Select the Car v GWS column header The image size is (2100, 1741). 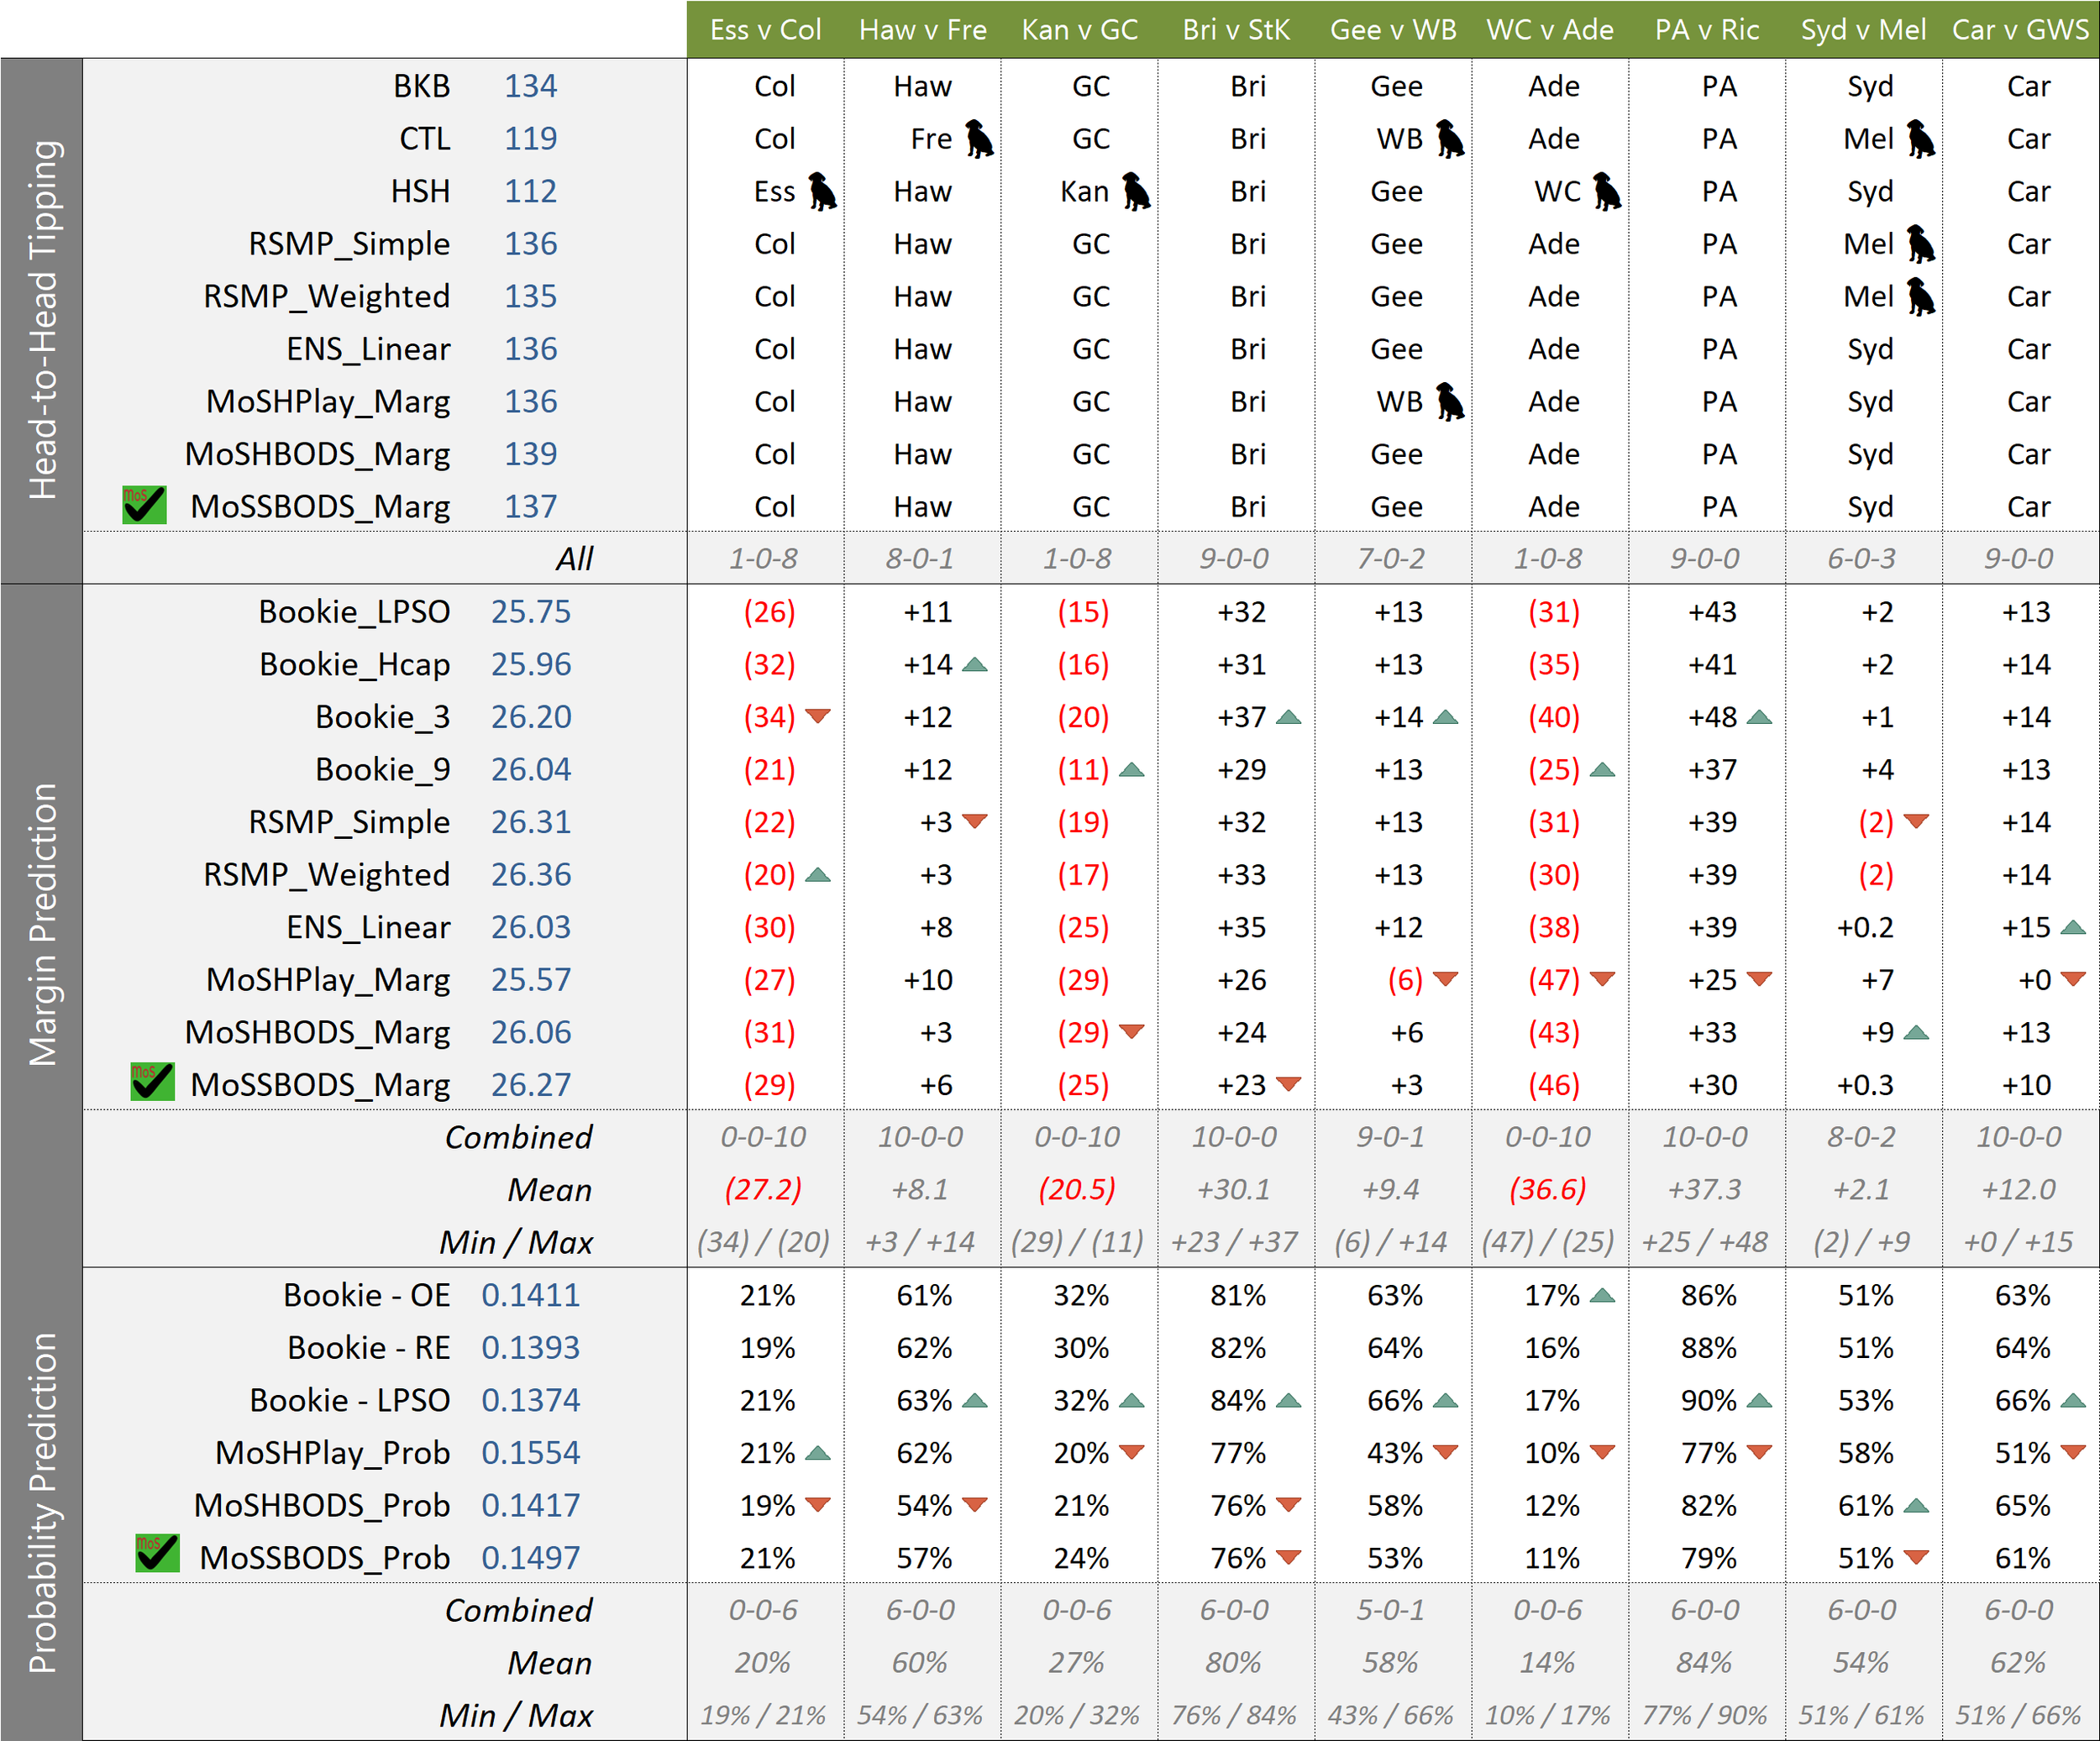click(x=2020, y=29)
